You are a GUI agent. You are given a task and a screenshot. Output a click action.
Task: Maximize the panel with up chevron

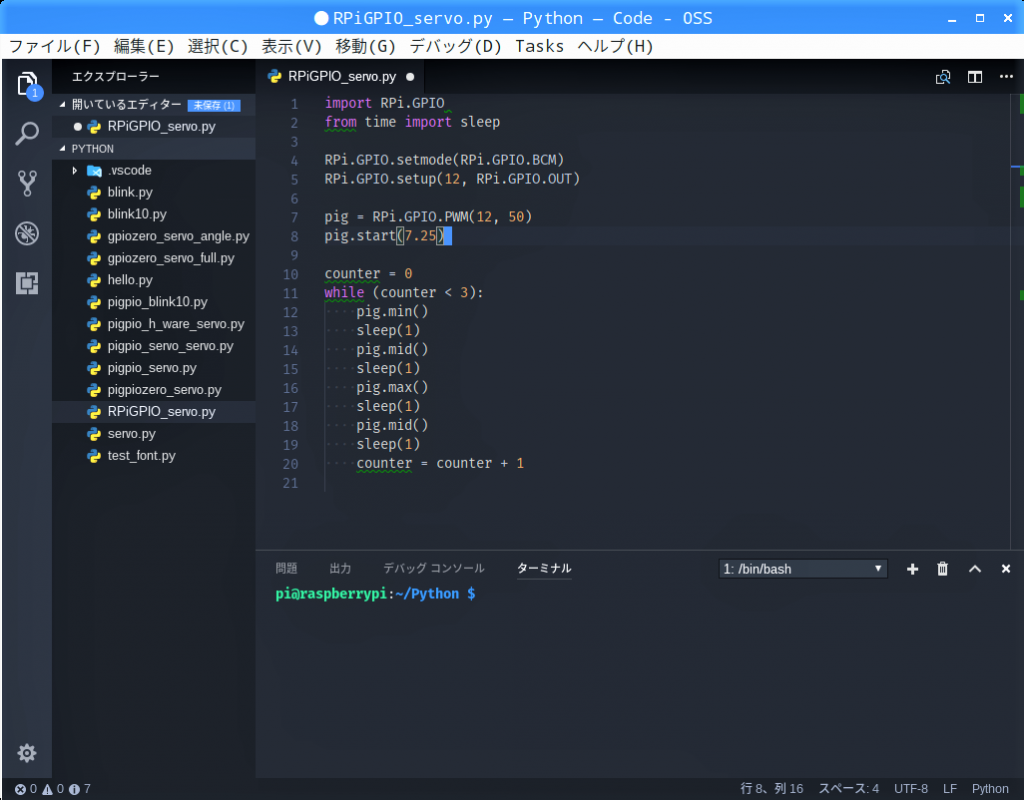pos(975,569)
